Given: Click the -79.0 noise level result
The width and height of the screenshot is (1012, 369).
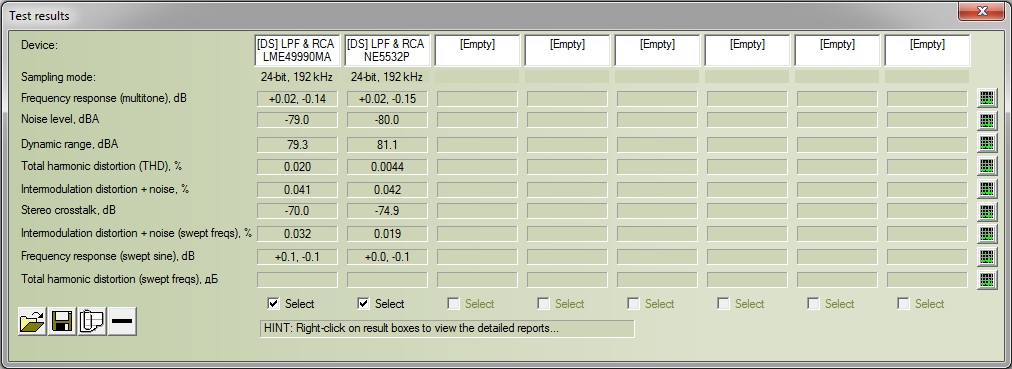Looking at the screenshot, I should click(x=298, y=120).
